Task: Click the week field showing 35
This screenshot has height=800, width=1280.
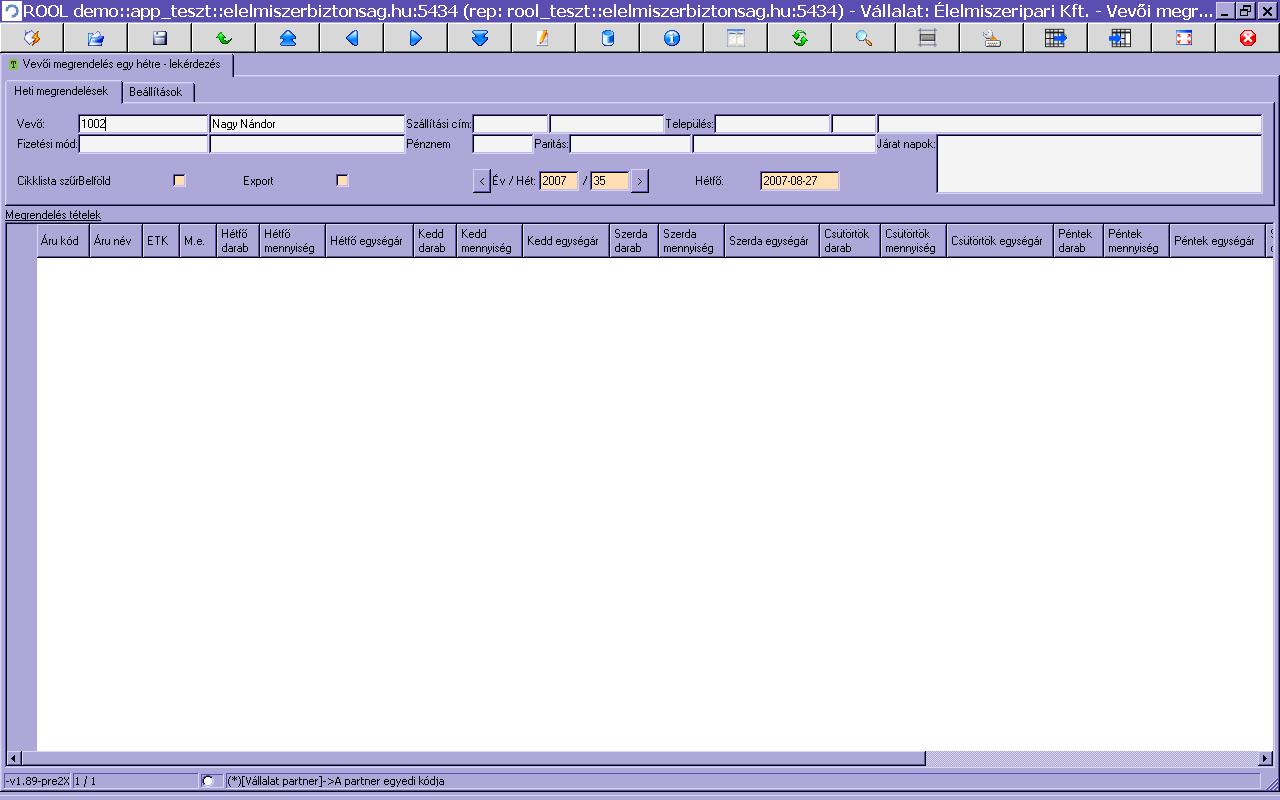Action: [x=610, y=181]
